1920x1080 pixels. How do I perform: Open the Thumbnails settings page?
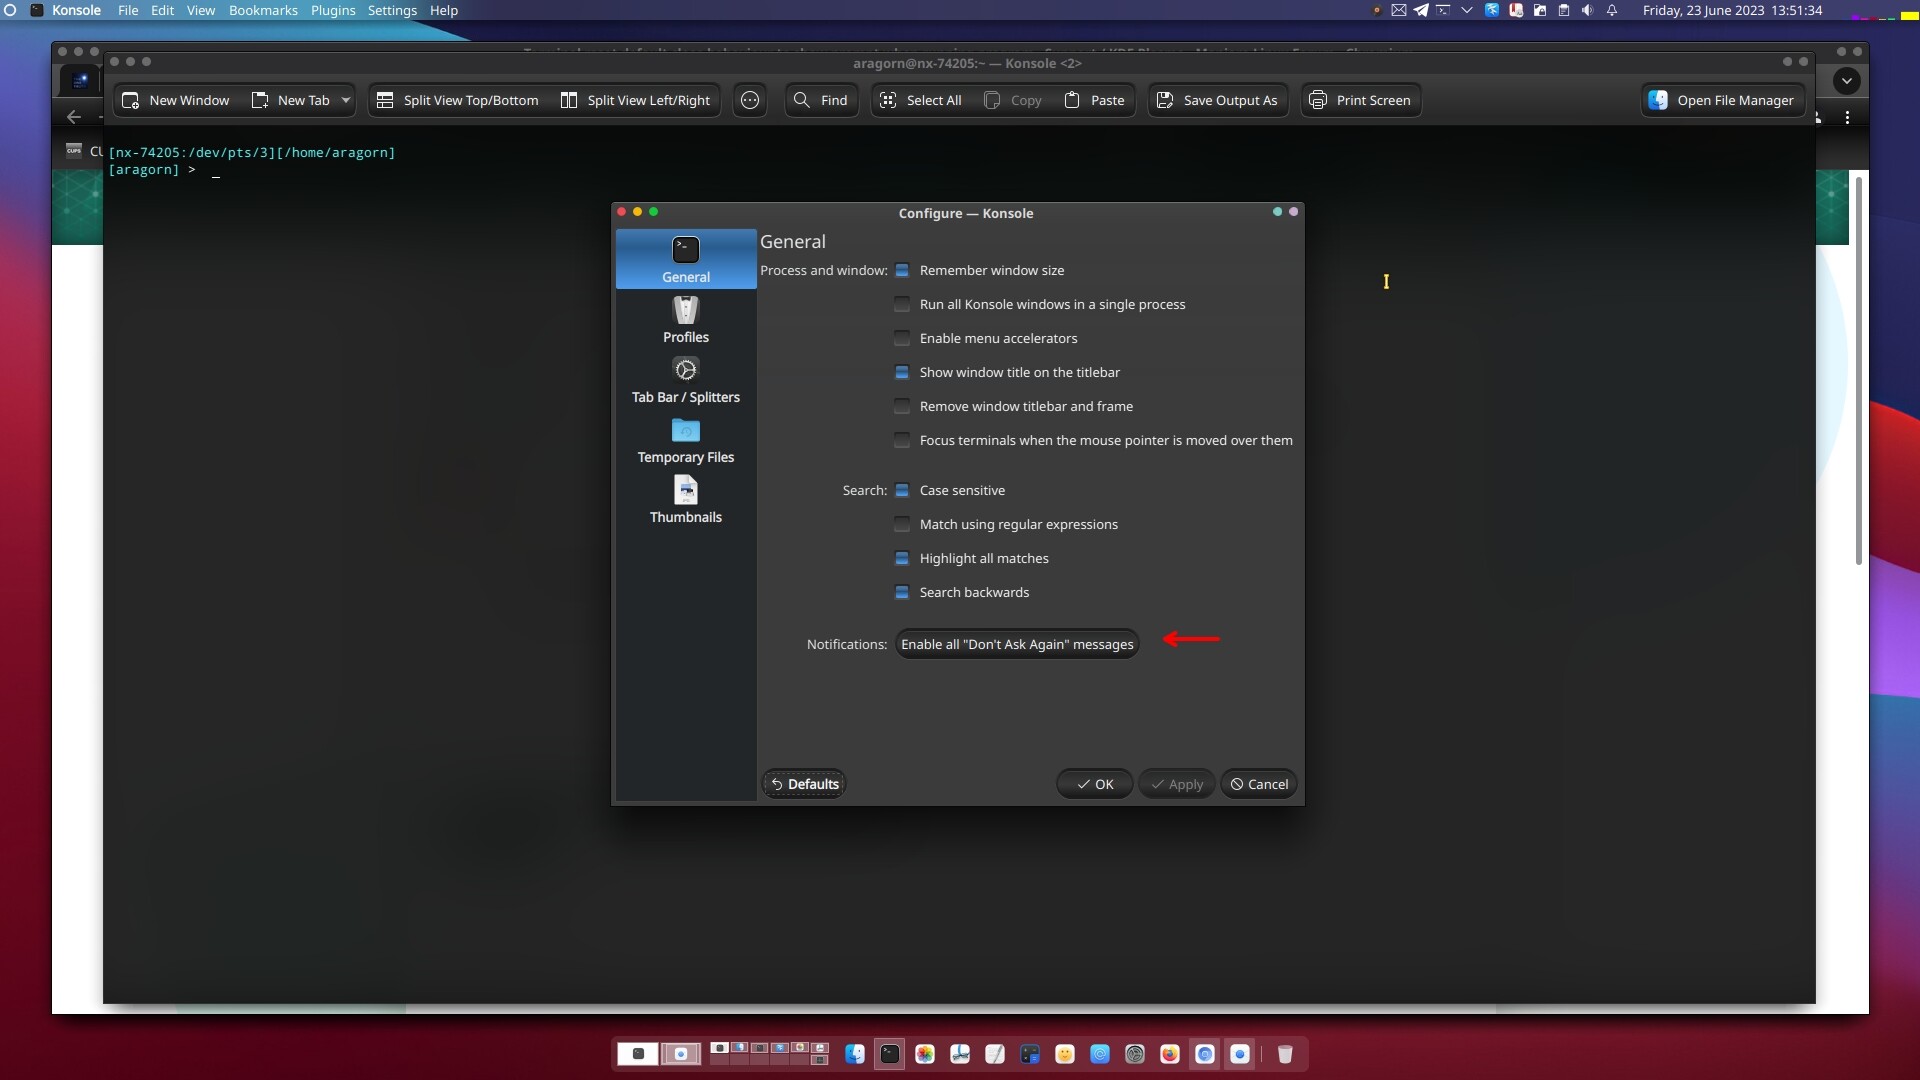click(x=686, y=499)
